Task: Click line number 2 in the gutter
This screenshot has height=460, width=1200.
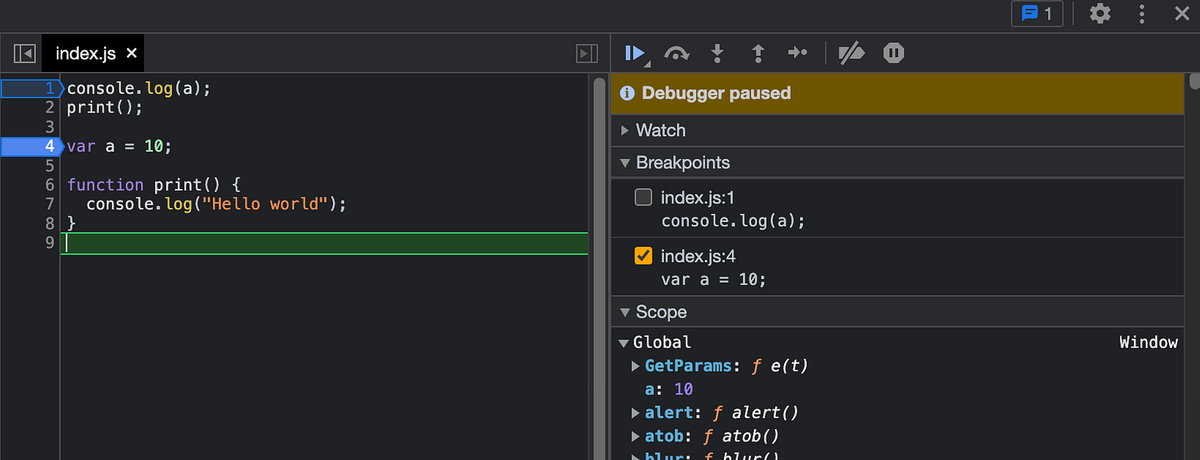Action: click(48, 108)
